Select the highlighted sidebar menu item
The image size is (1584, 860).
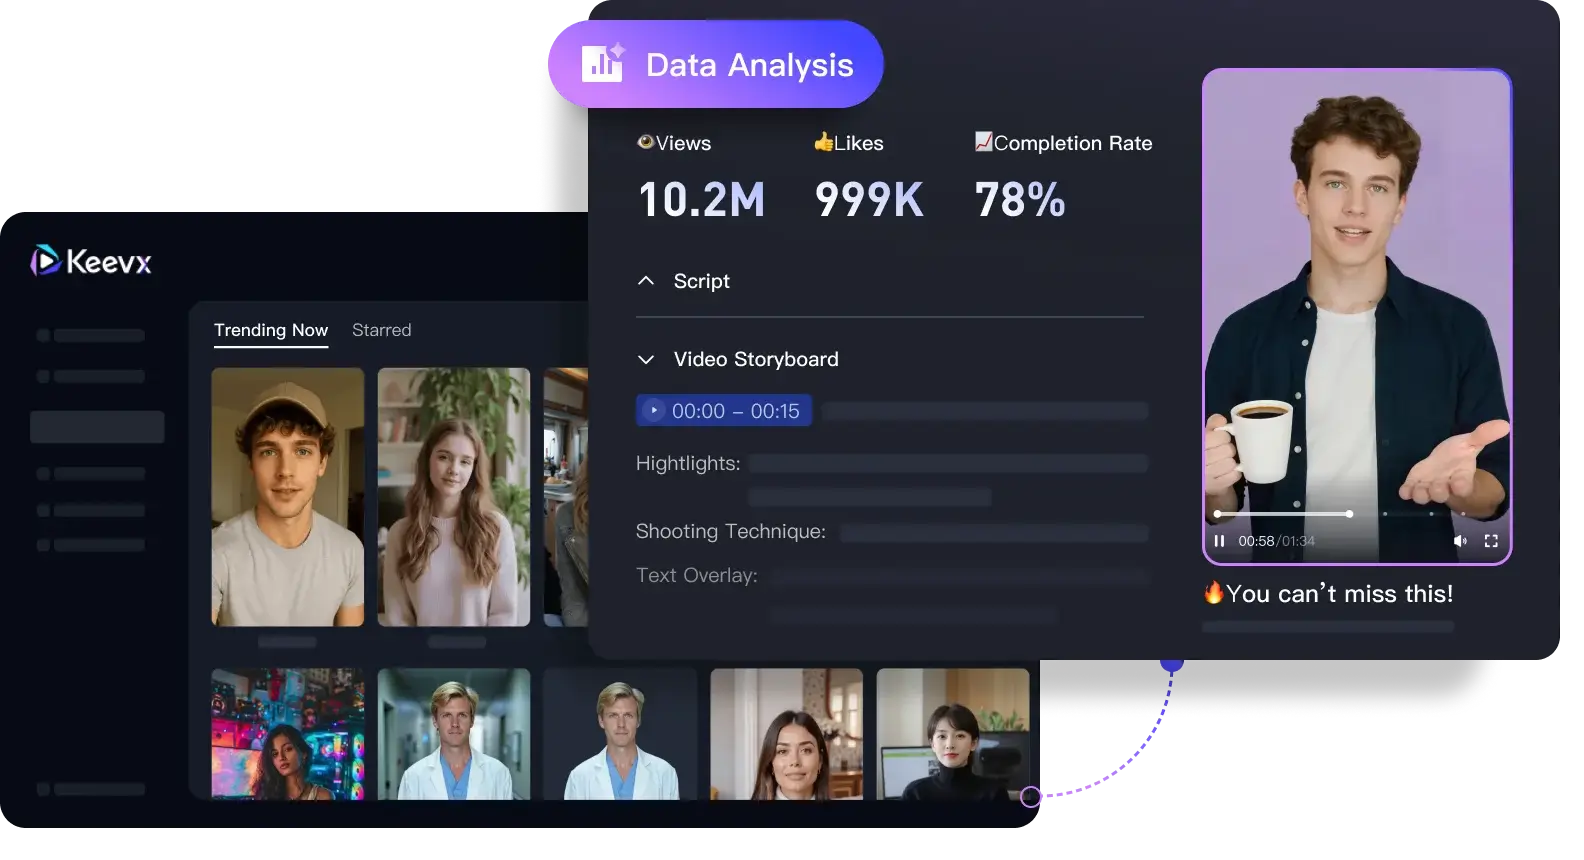coord(97,427)
